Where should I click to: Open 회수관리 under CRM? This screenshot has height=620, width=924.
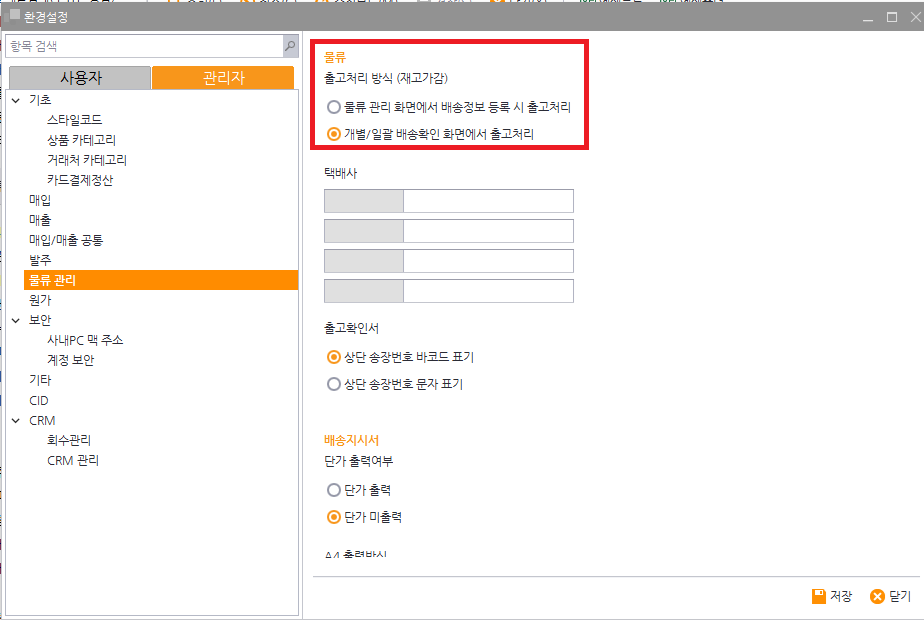click(69, 440)
